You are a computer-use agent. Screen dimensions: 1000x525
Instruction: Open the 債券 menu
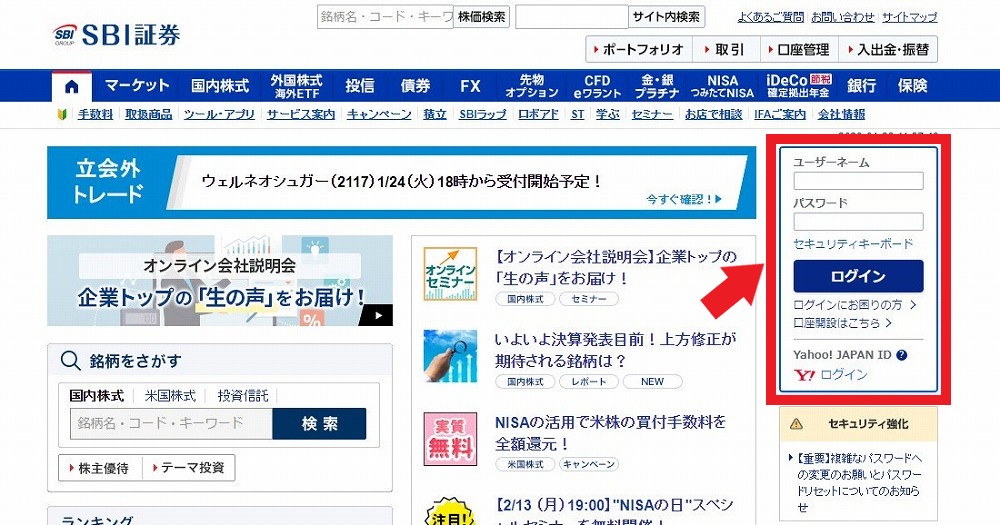click(x=415, y=85)
